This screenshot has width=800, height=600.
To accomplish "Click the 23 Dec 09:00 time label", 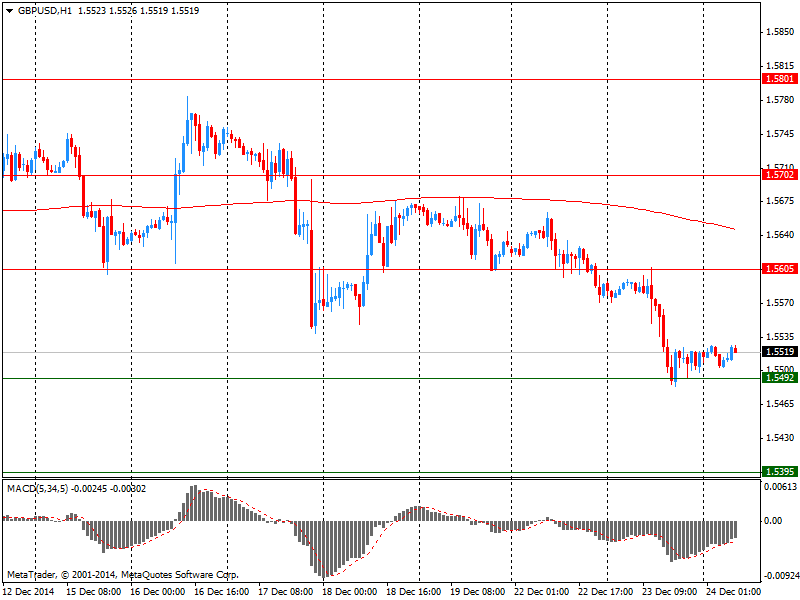I will [669, 592].
